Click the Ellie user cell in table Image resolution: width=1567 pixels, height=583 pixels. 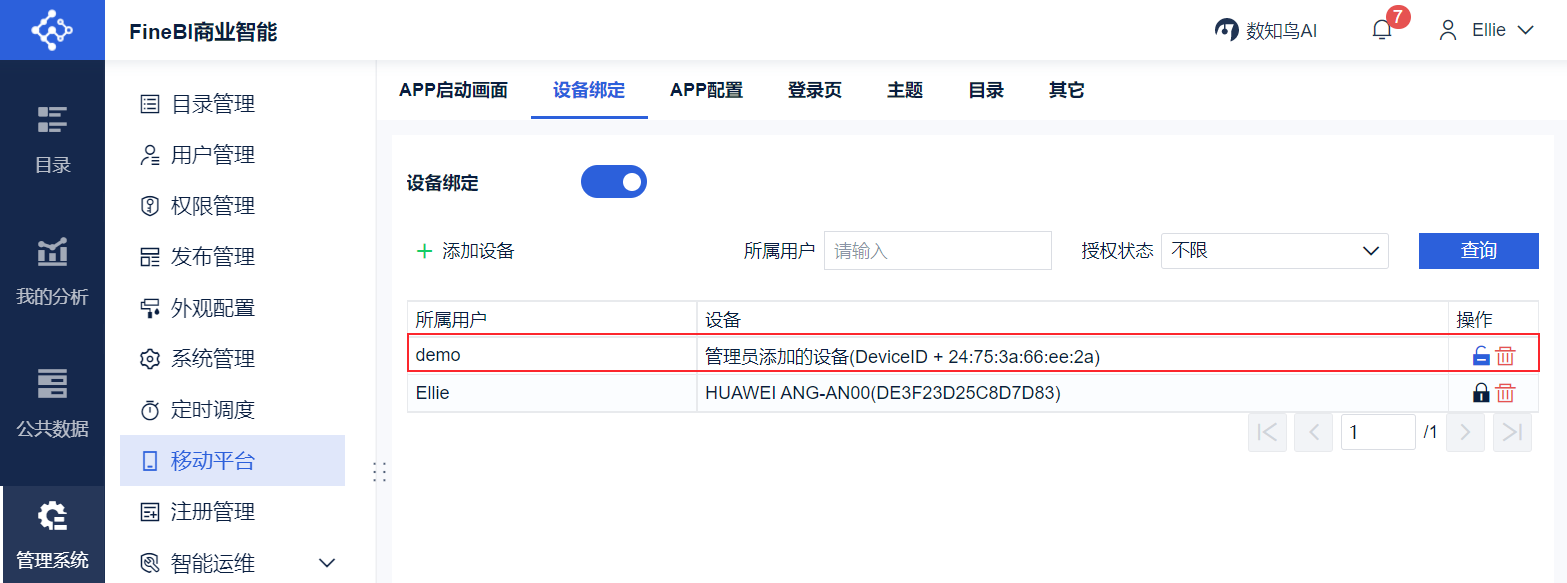pos(552,393)
